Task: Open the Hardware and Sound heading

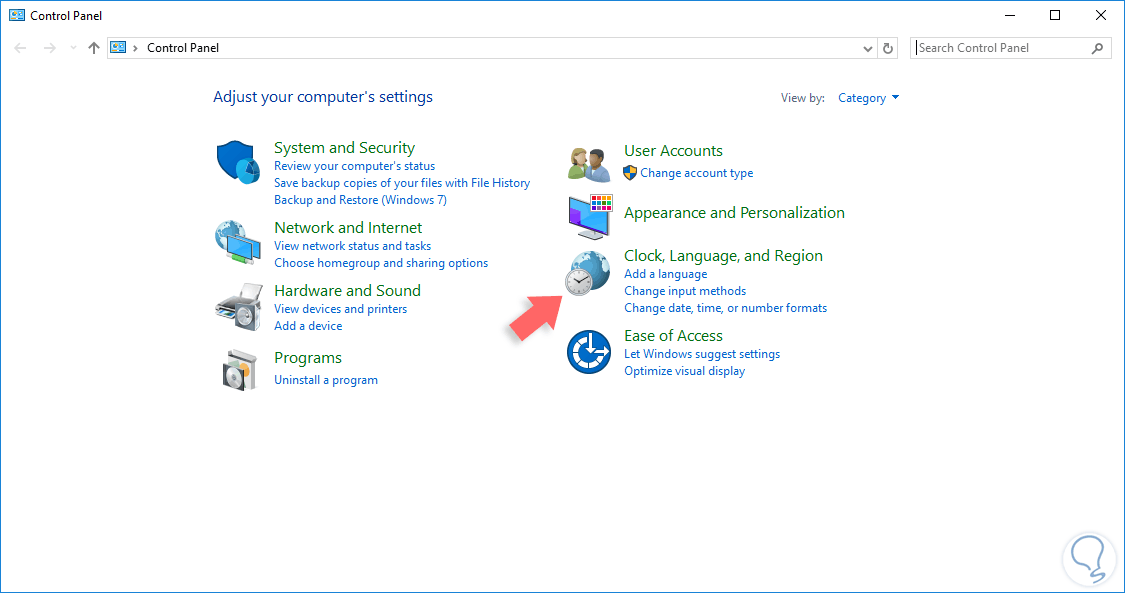Action: (x=347, y=290)
